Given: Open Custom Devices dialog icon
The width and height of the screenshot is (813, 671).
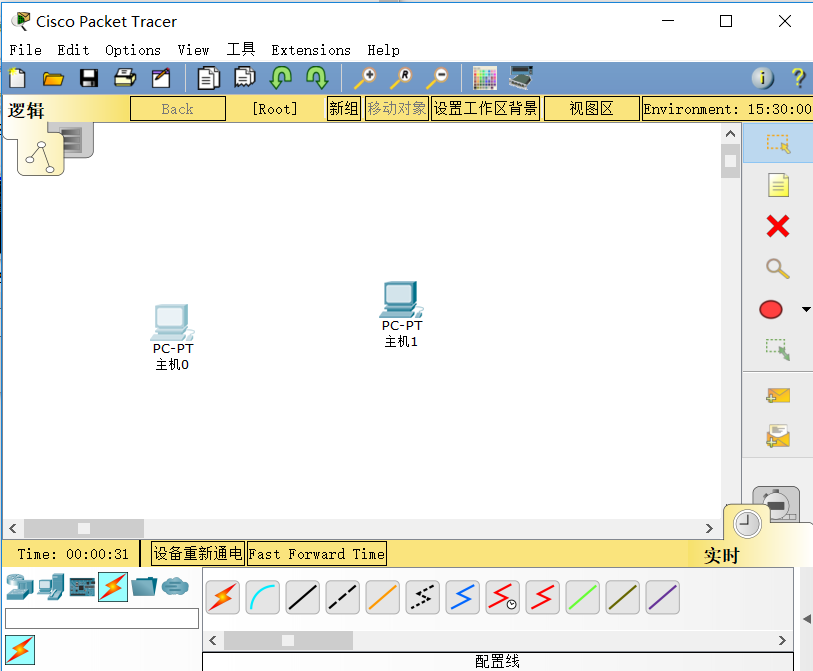Looking at the screenshot, I should (521, 78).
